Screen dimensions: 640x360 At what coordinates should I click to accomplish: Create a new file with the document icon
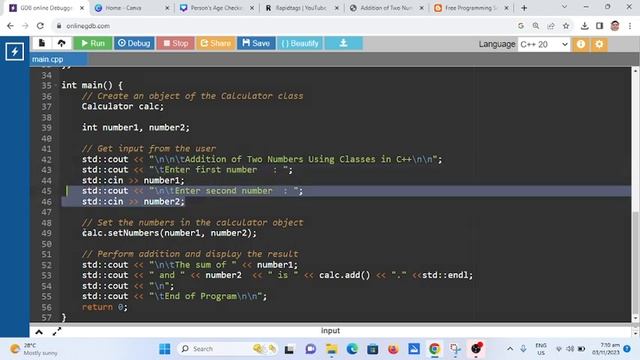42,43
